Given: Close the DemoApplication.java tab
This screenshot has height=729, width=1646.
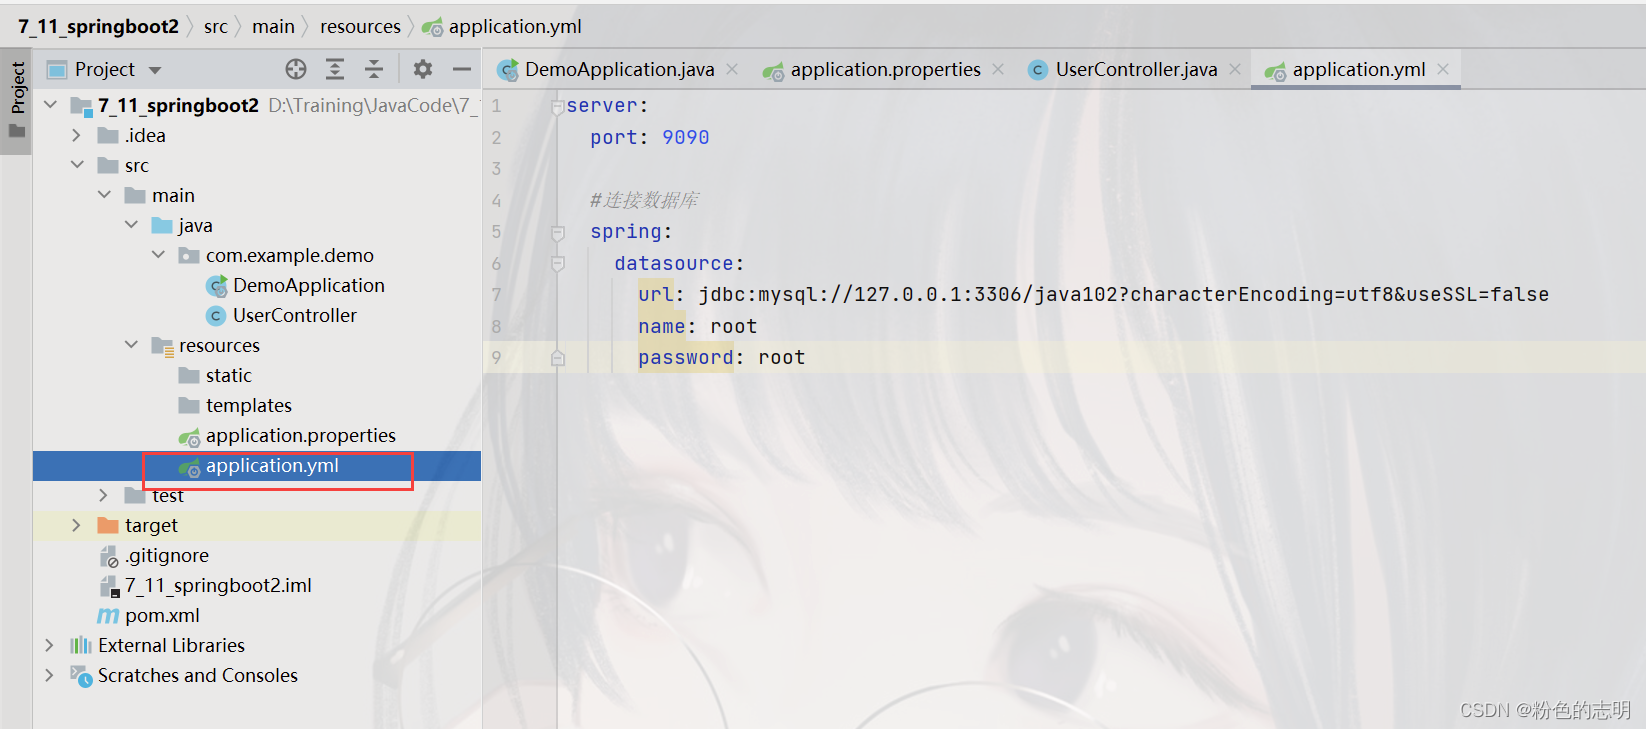Looking at the screenshot, I should click(732, 69).
